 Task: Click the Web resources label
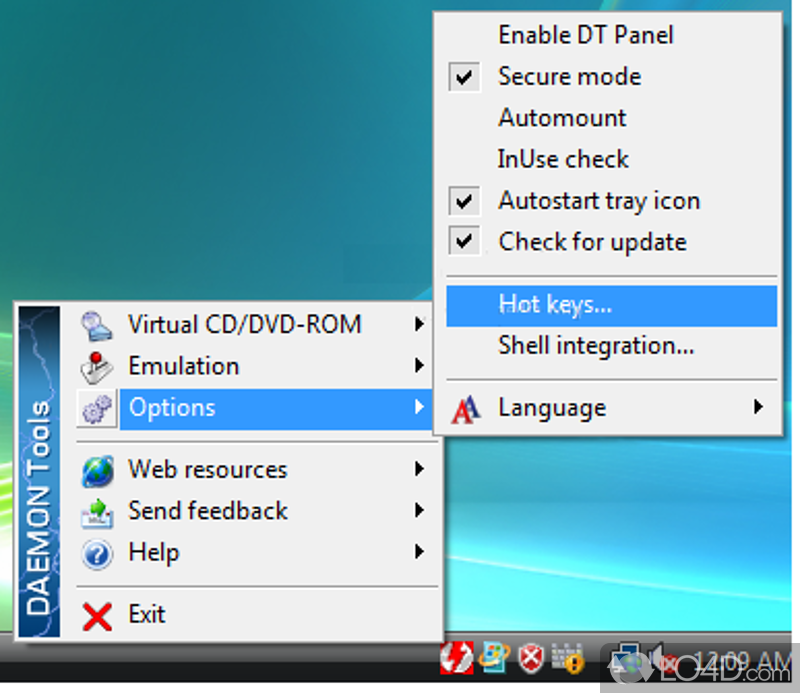[x=208, y=469]
